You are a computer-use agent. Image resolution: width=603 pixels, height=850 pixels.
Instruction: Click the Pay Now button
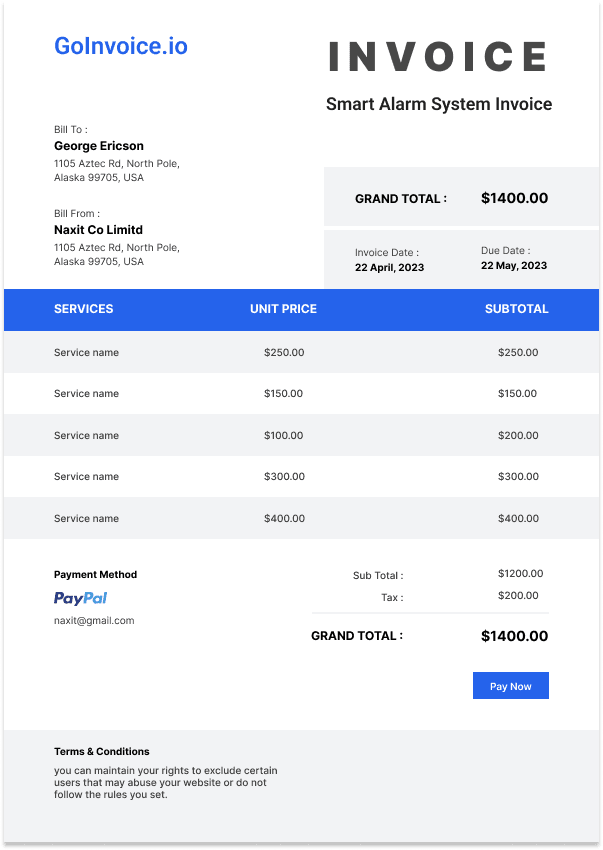pos(510,685)
